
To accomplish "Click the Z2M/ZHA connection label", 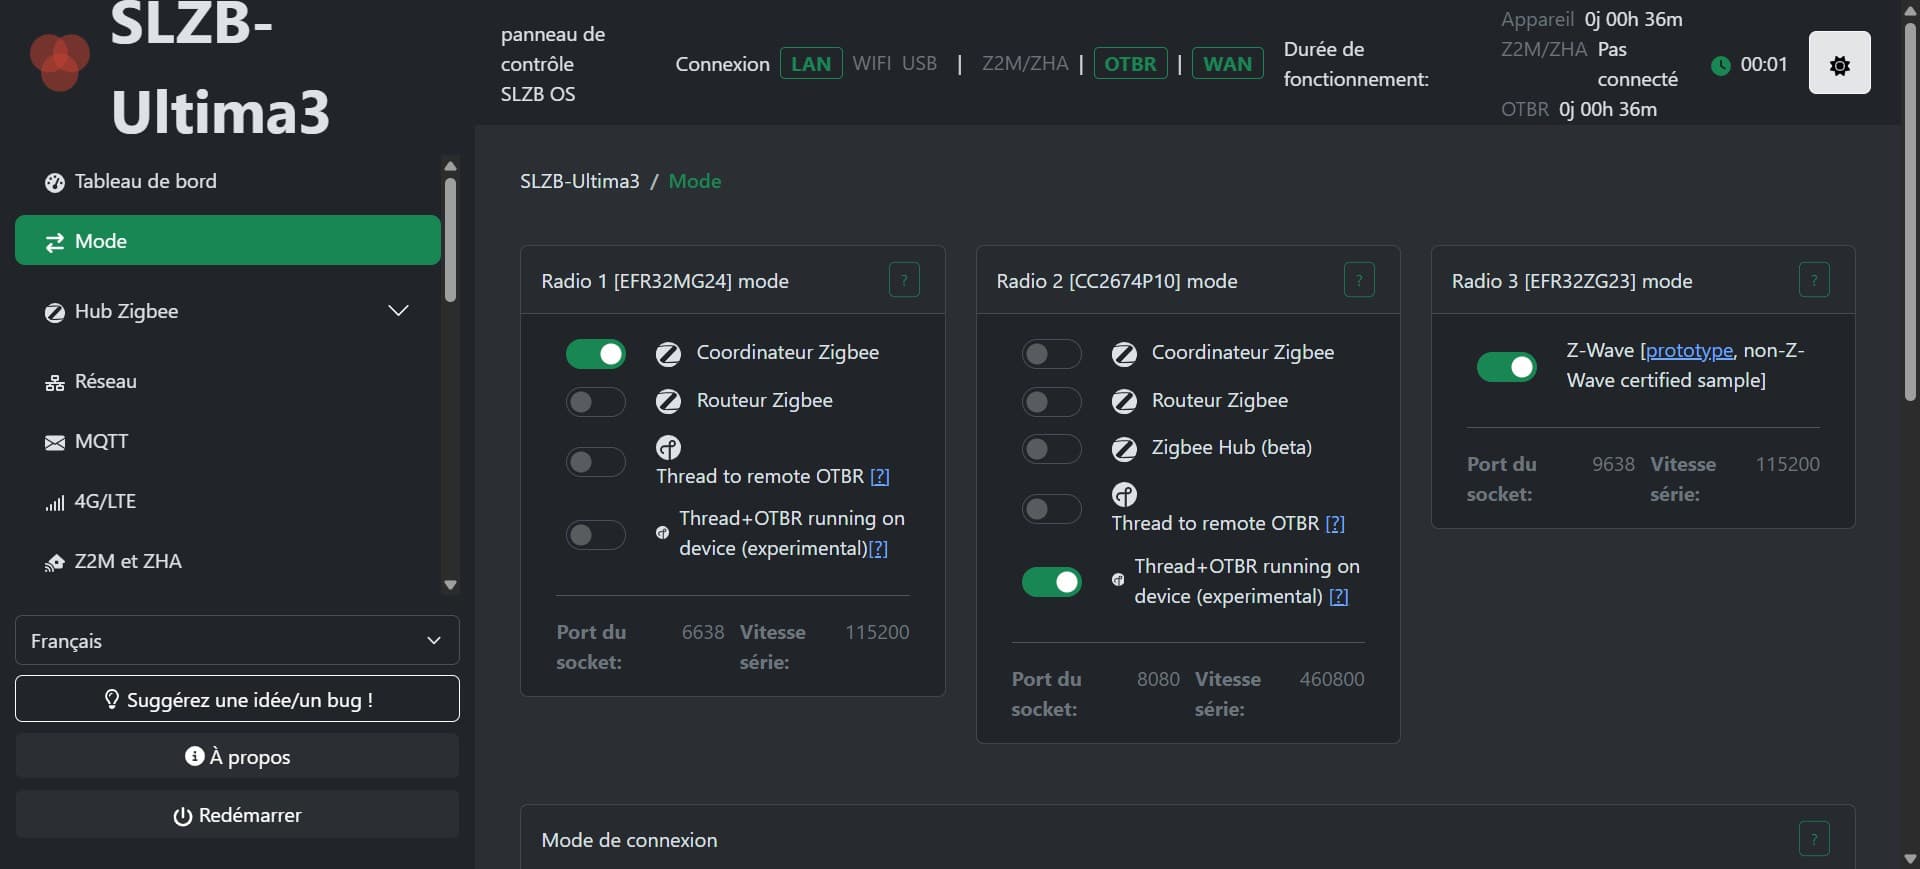I will click(1025, 64).
